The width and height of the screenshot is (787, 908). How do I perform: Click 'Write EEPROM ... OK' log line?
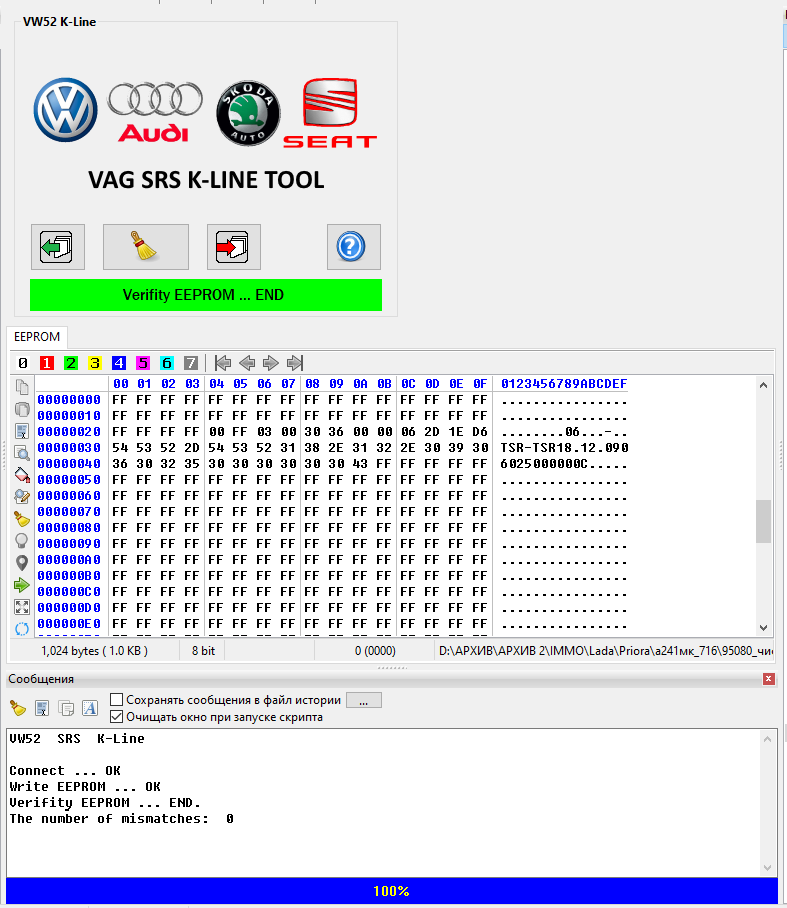[85, 786]
